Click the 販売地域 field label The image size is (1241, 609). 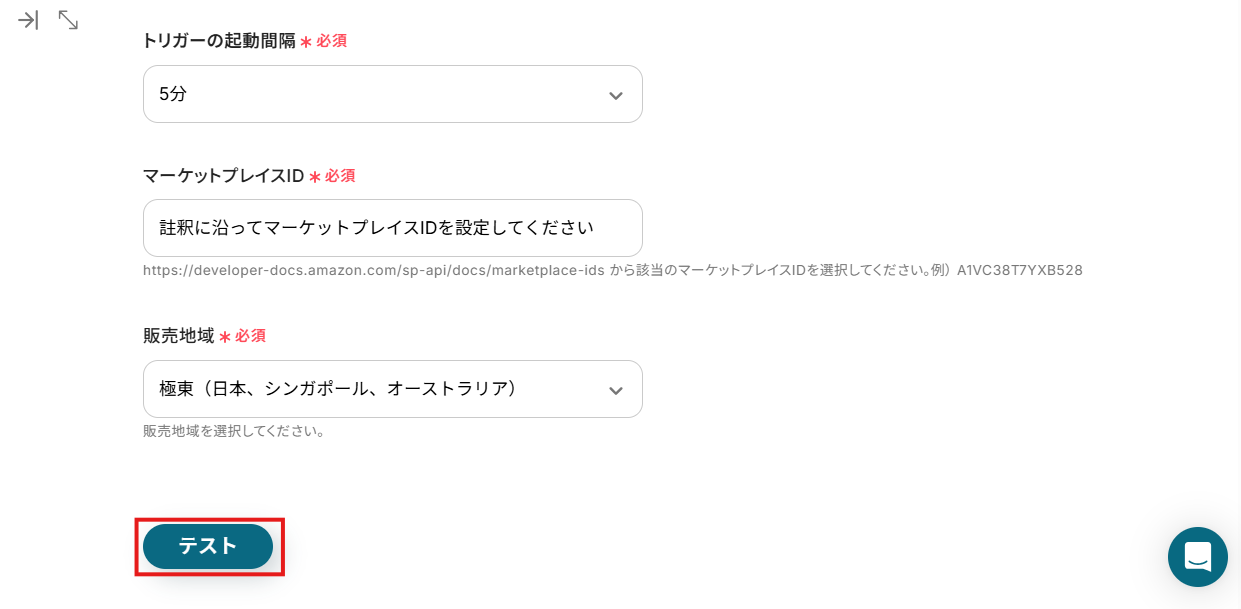[x=179, y=336]
